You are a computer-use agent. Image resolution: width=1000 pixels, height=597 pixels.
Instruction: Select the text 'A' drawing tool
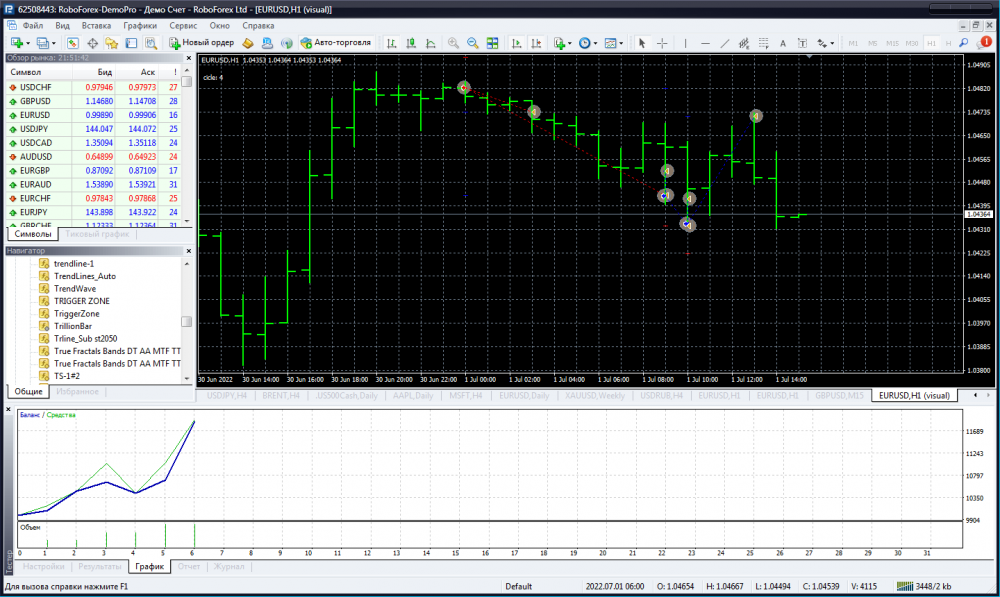pyautogui.click(x=783, y=43)
